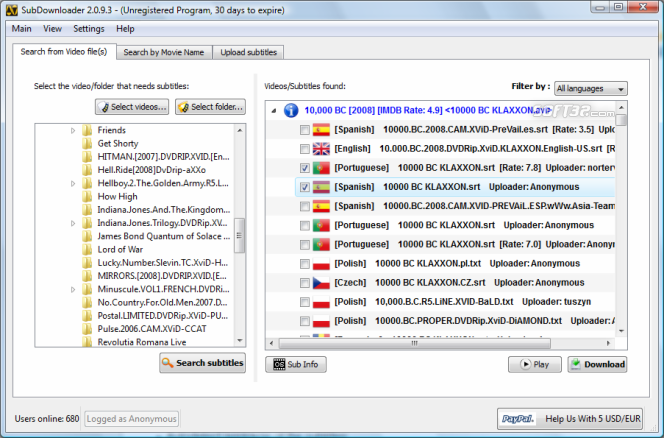This screenshot has width=664, height=438.
Task: Click the Polish flag on the R5.LiNE.XViD-BaLD row
Action: pyautogui.click(x=321, y=302)
